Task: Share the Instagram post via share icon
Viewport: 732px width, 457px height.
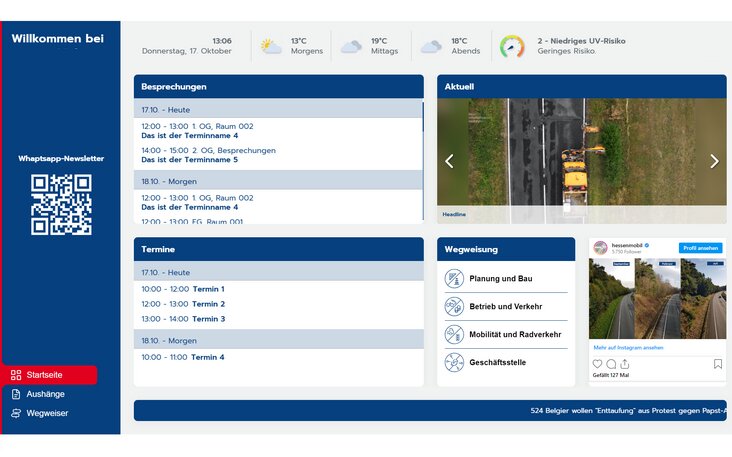Action: coord(625,364)
